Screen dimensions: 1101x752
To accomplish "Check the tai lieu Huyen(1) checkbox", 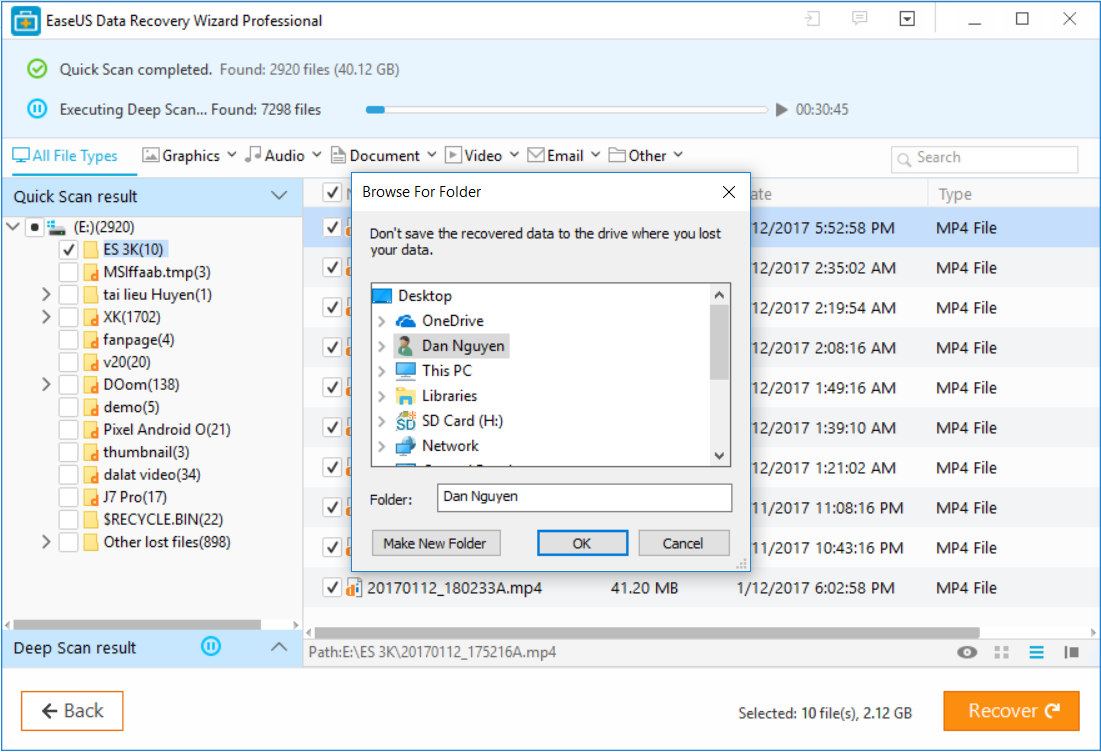I will click(x=68, y=294).
